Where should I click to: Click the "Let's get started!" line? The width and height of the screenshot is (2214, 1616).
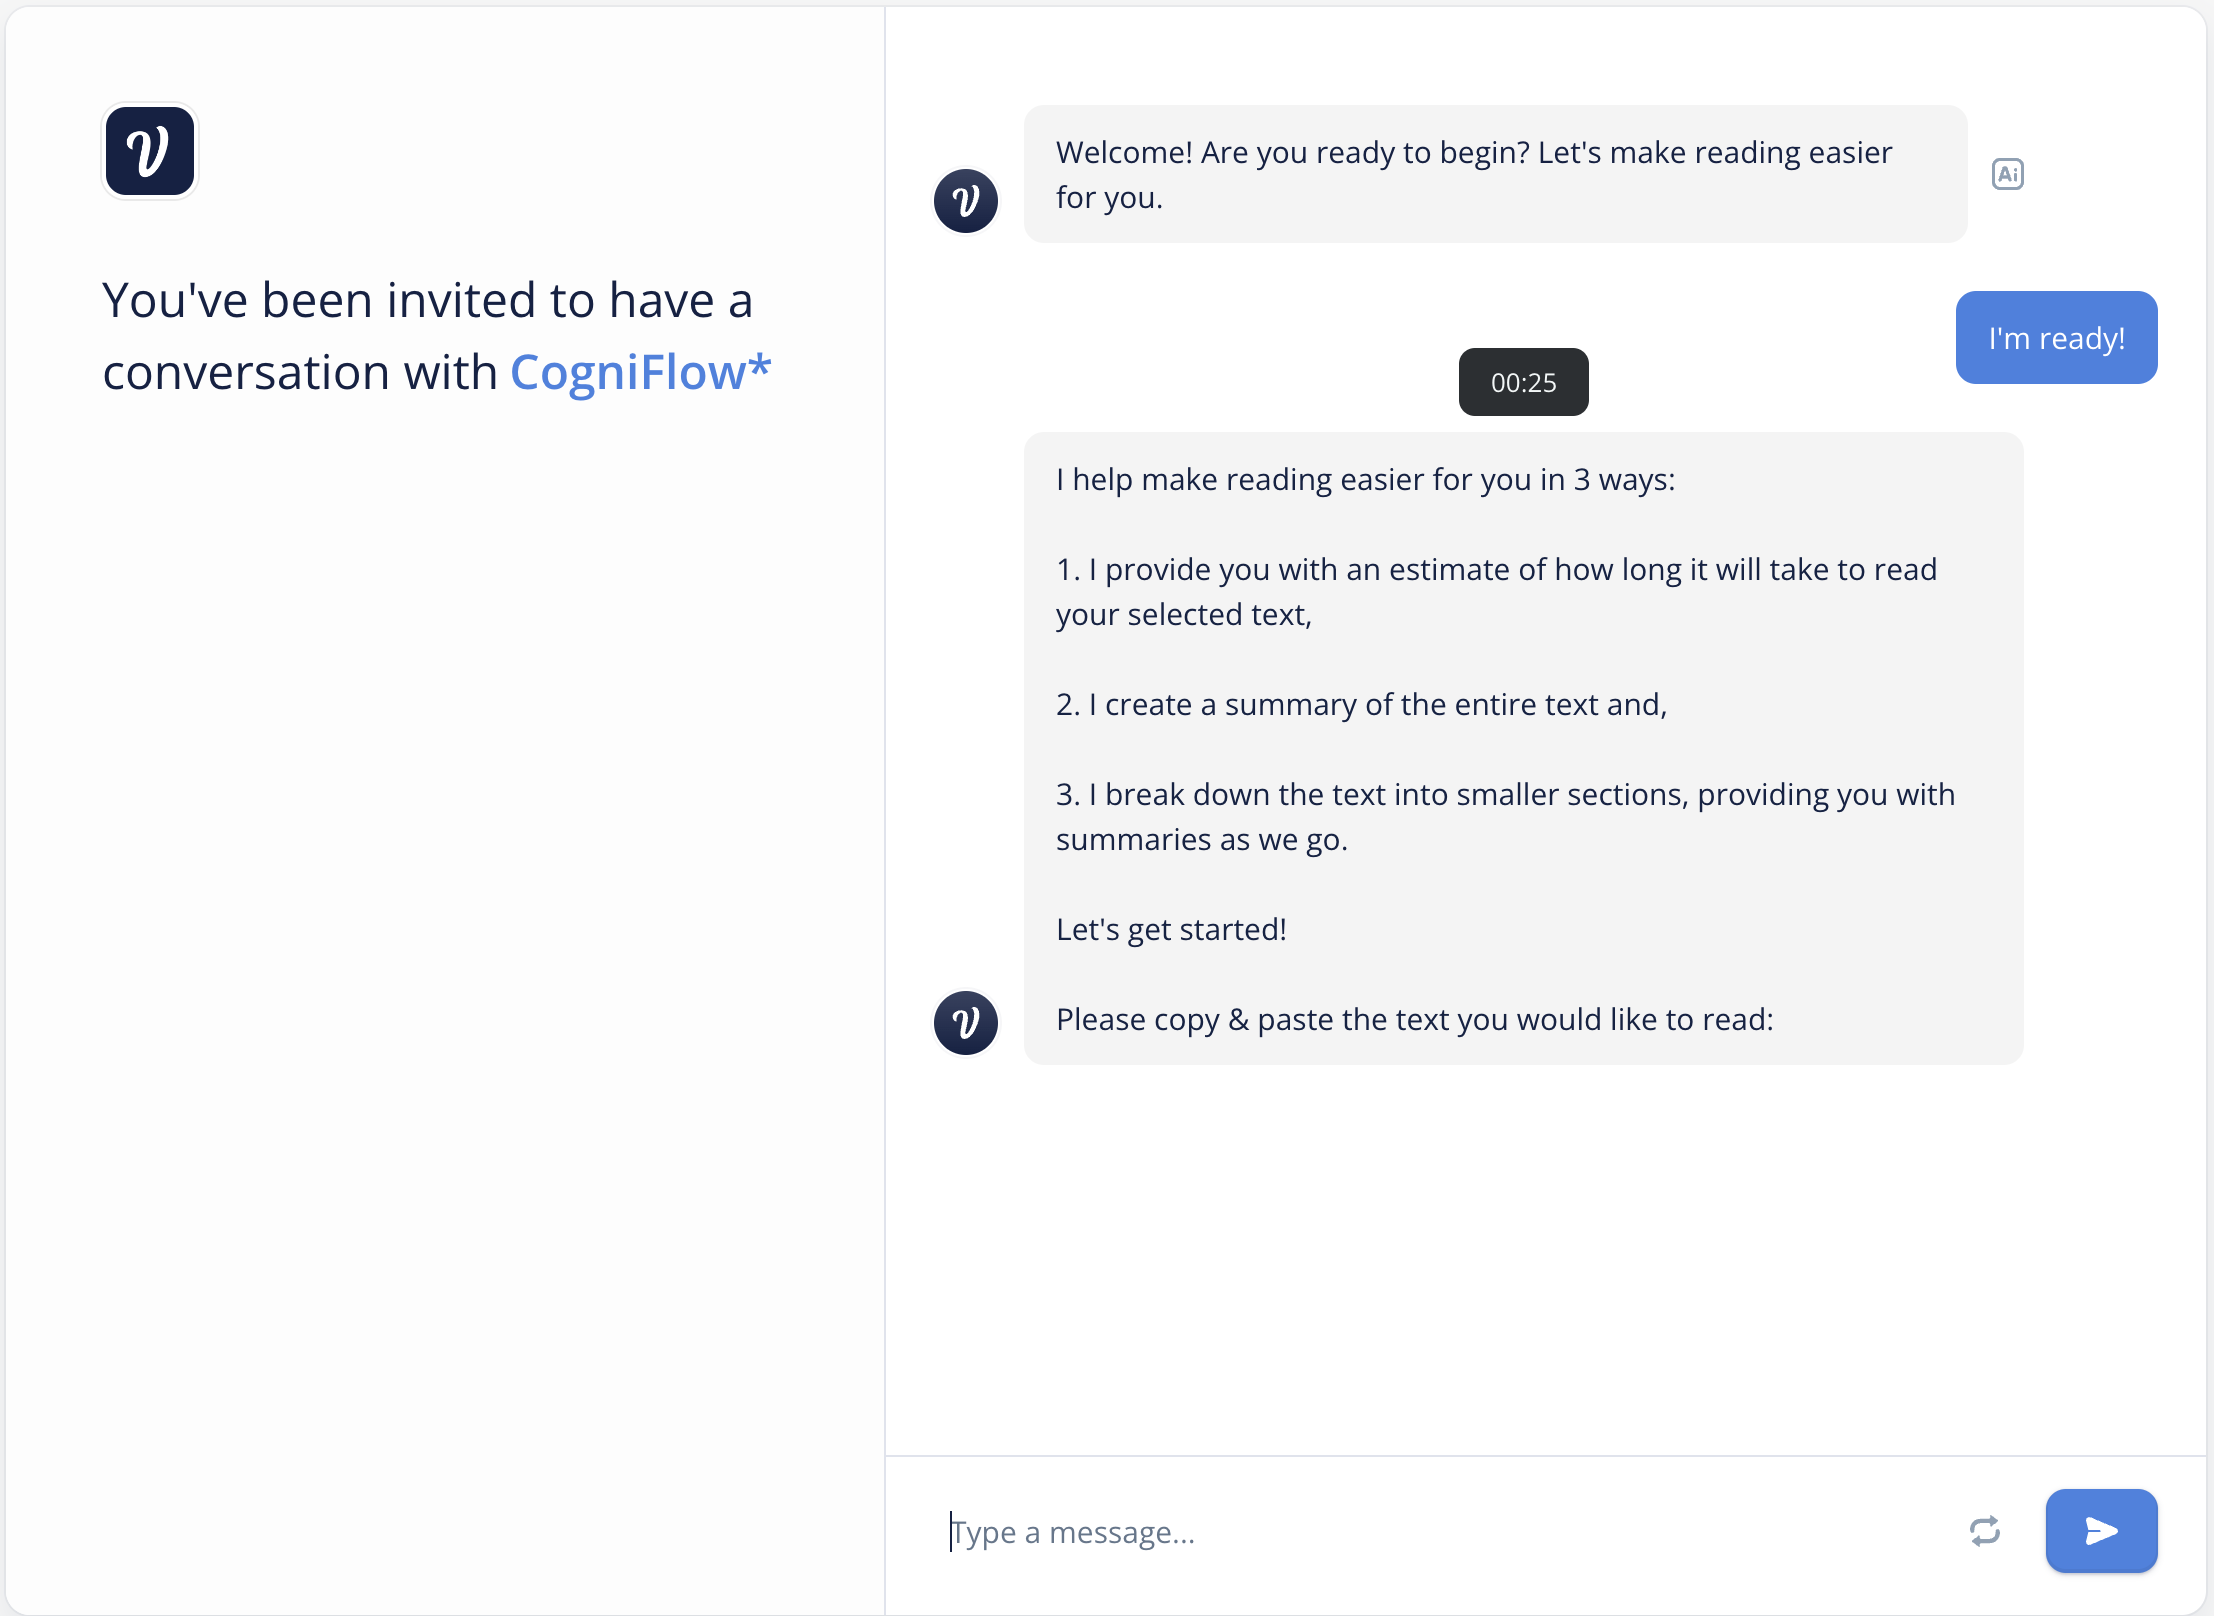[1171, 930]
